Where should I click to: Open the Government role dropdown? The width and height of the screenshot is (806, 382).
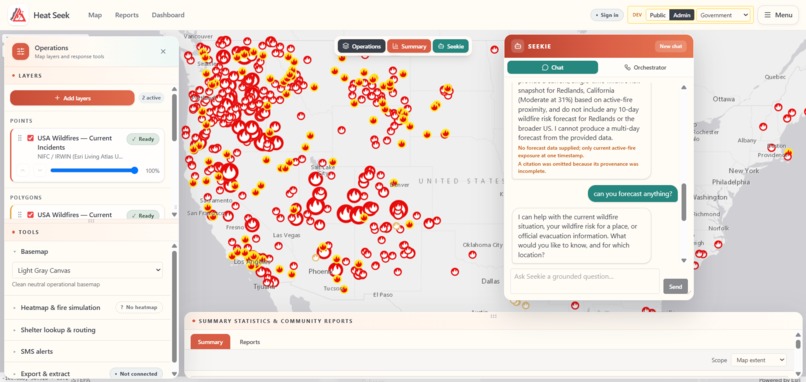[x=723, y=15]
